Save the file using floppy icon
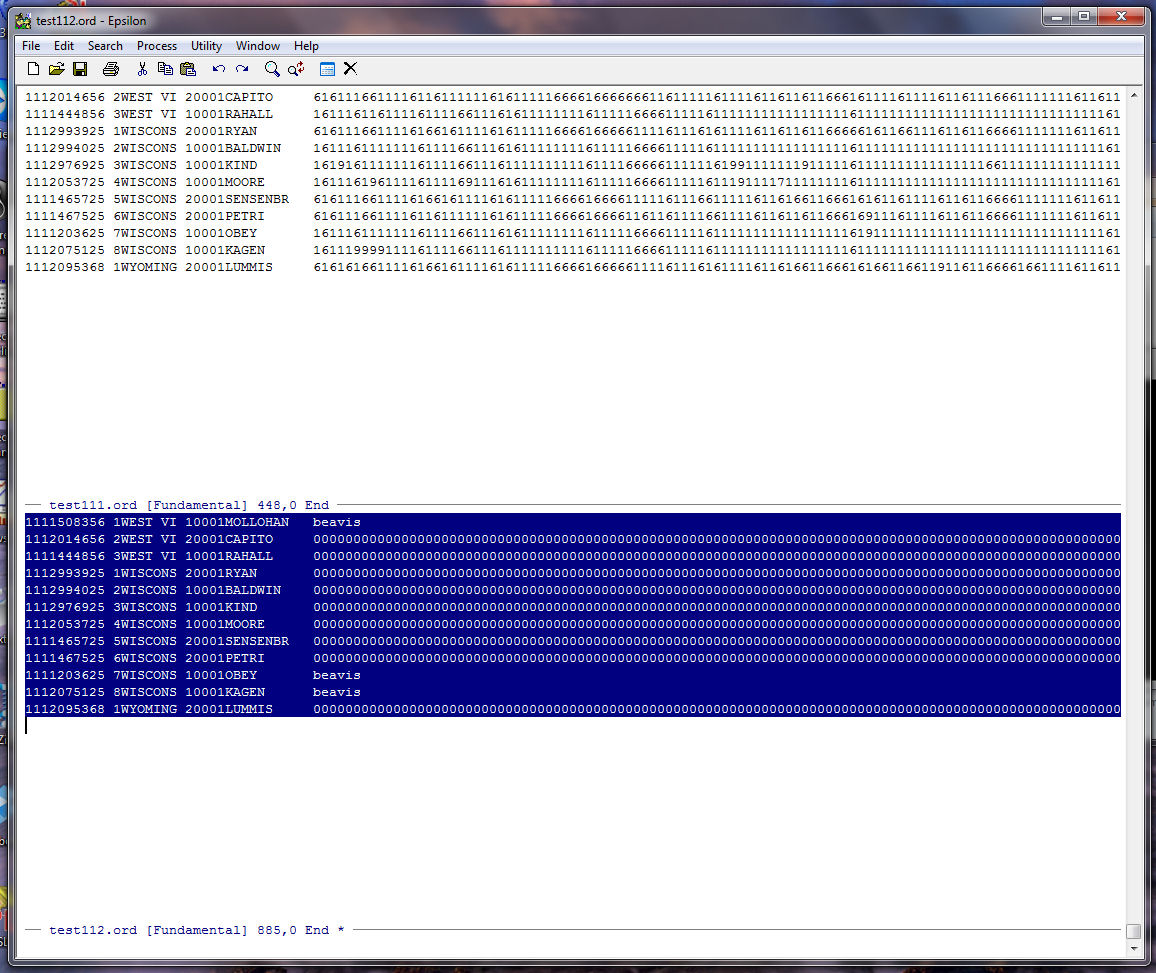 (80, 69)
